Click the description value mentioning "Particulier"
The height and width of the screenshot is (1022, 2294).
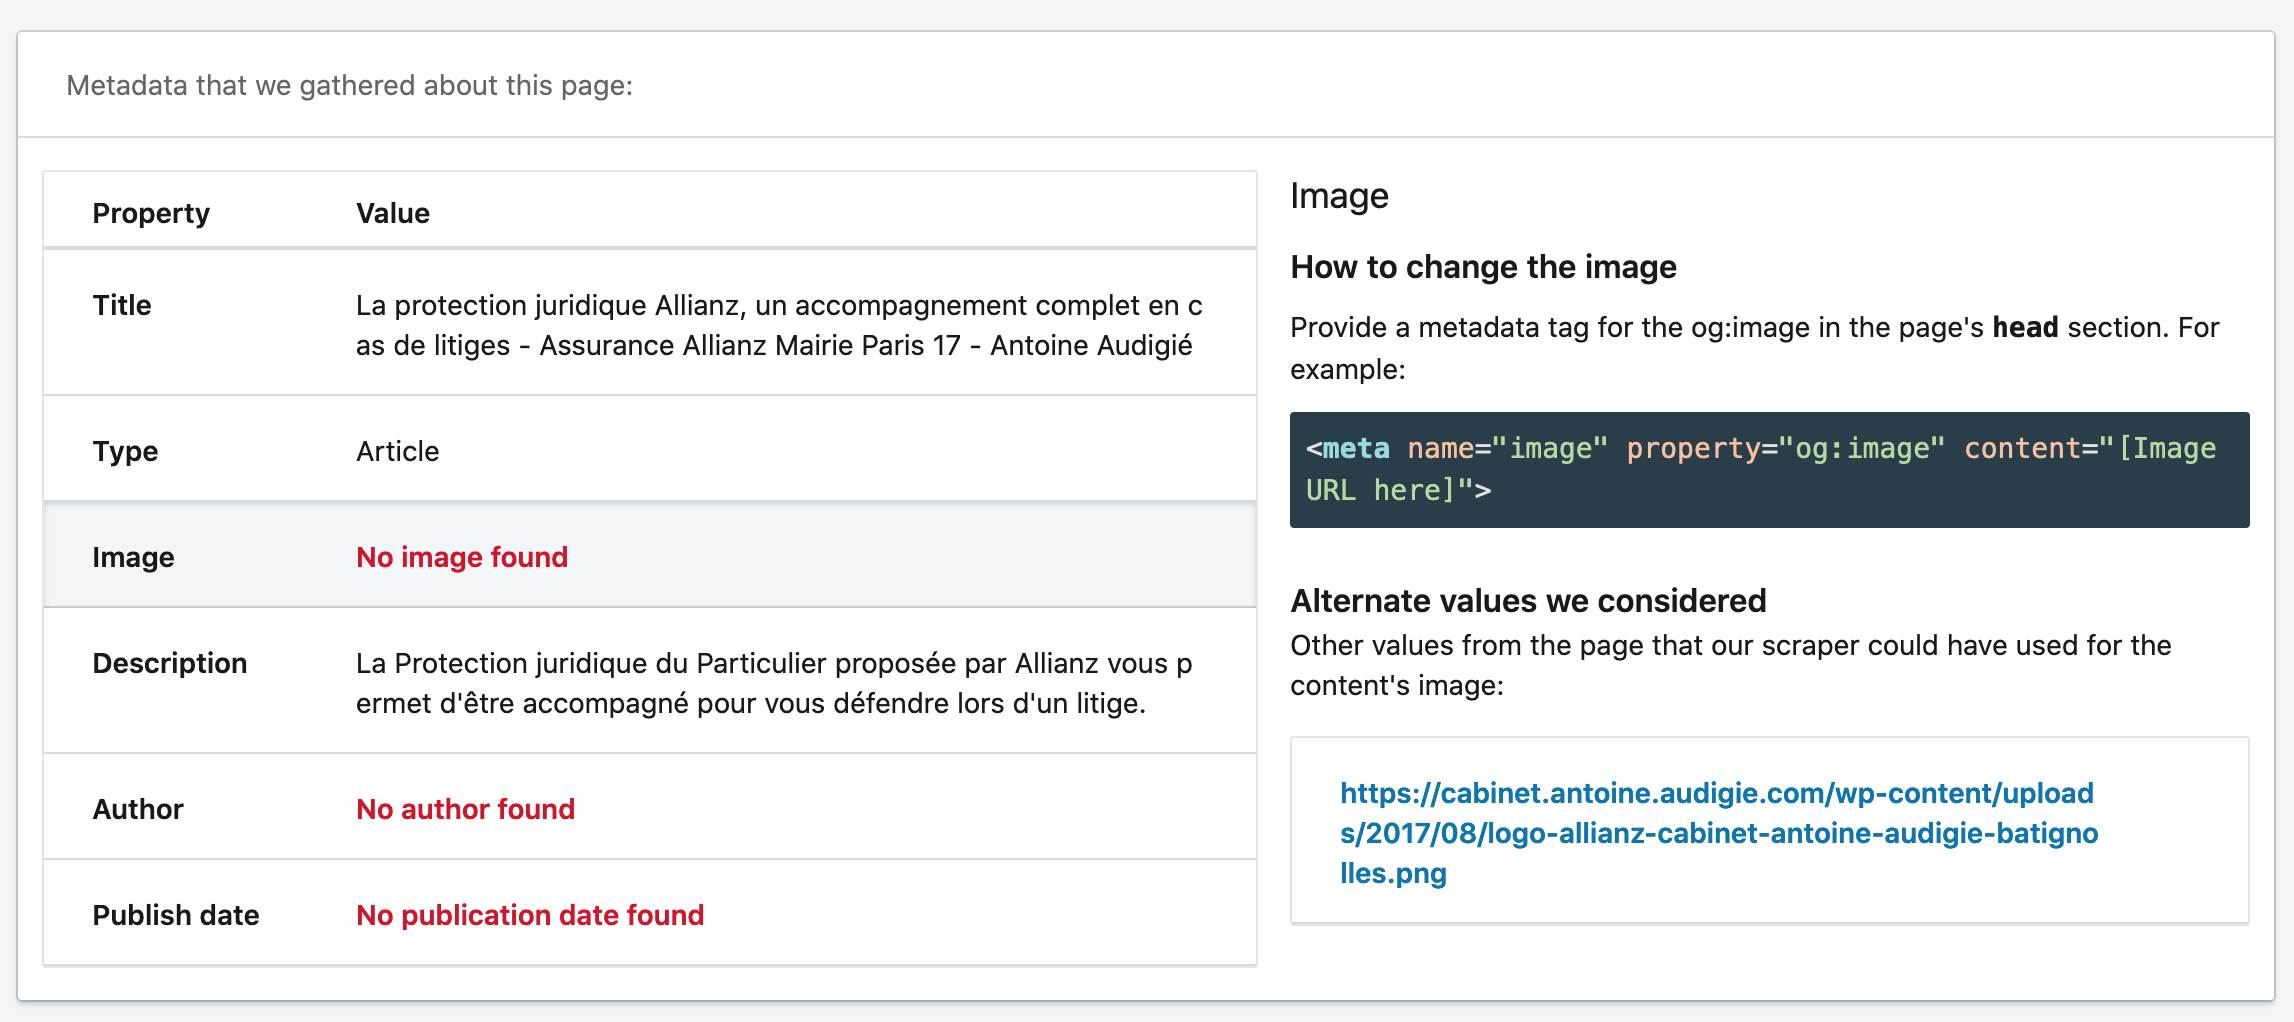click(x=773, y=683)
